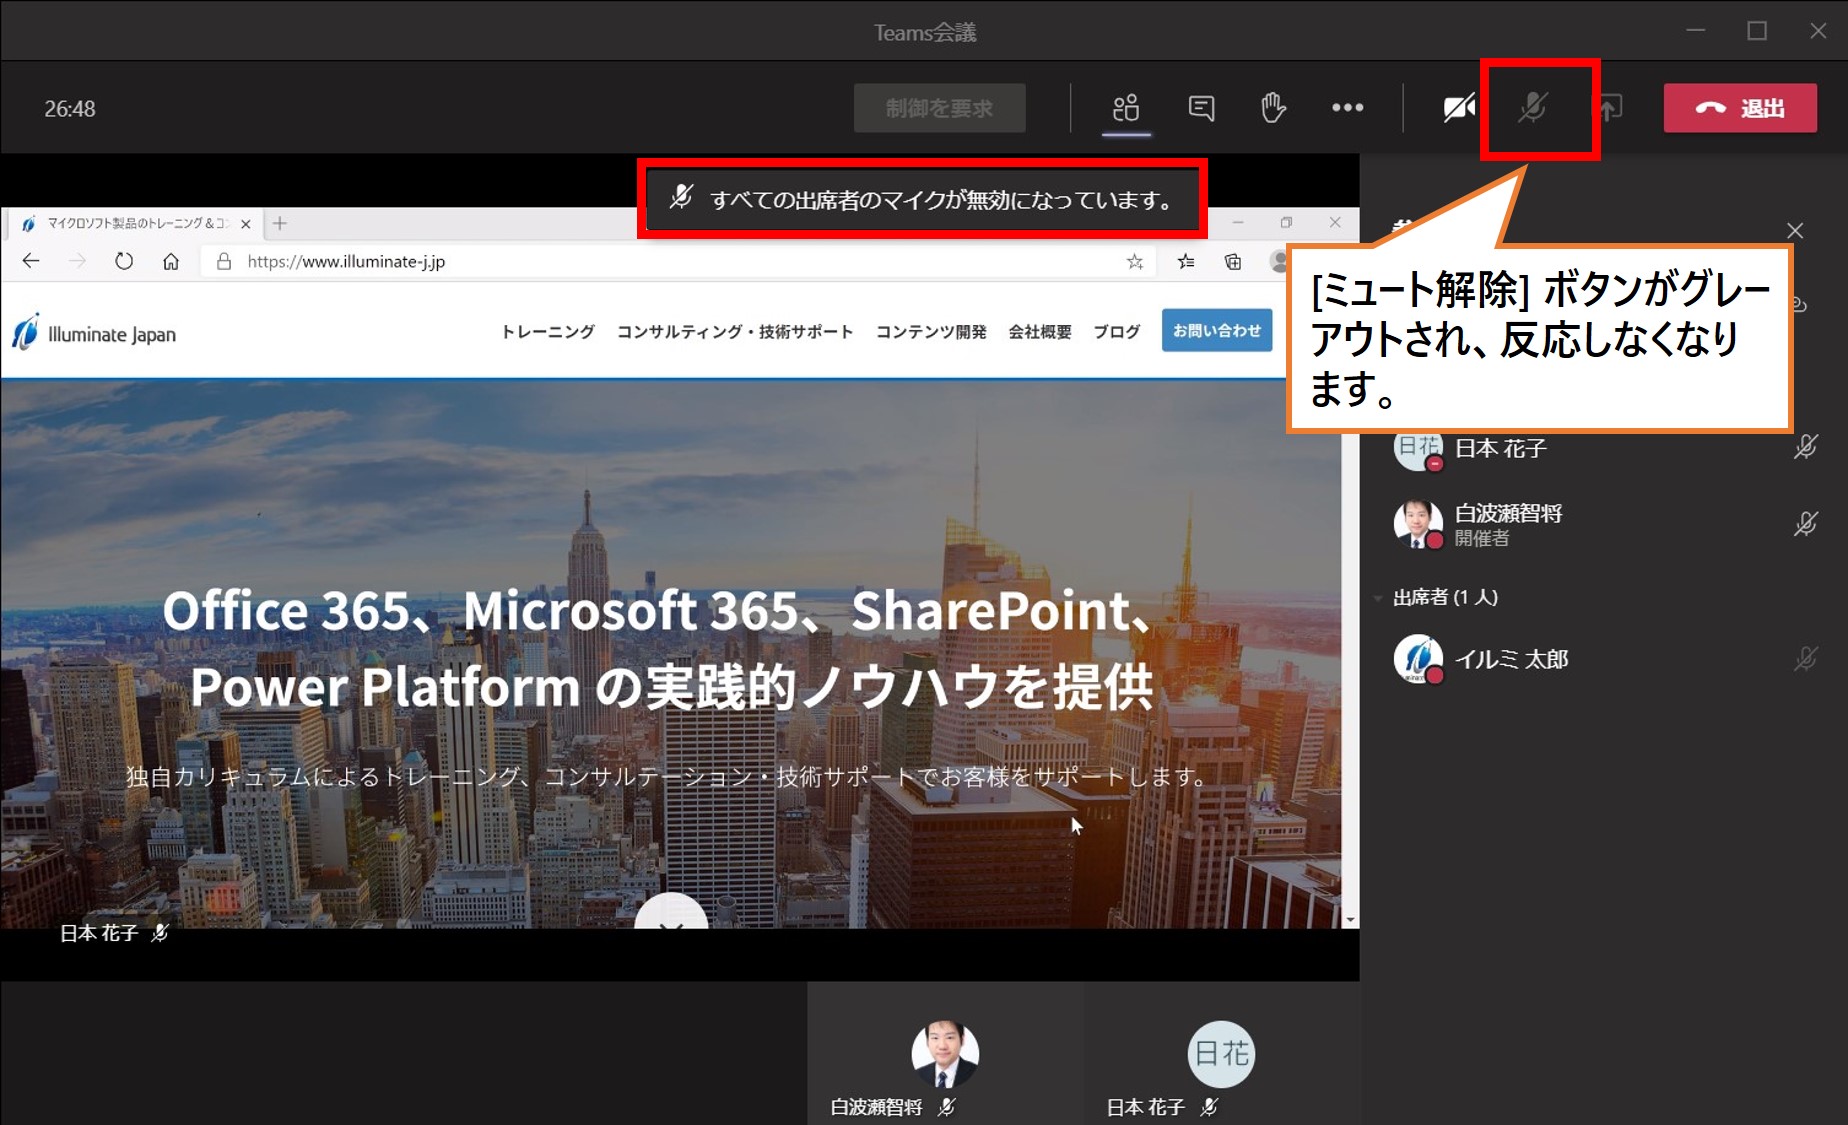
Task: Select 白波瀬智将 organizer row in list
Action: click(x=1604, y=524)
